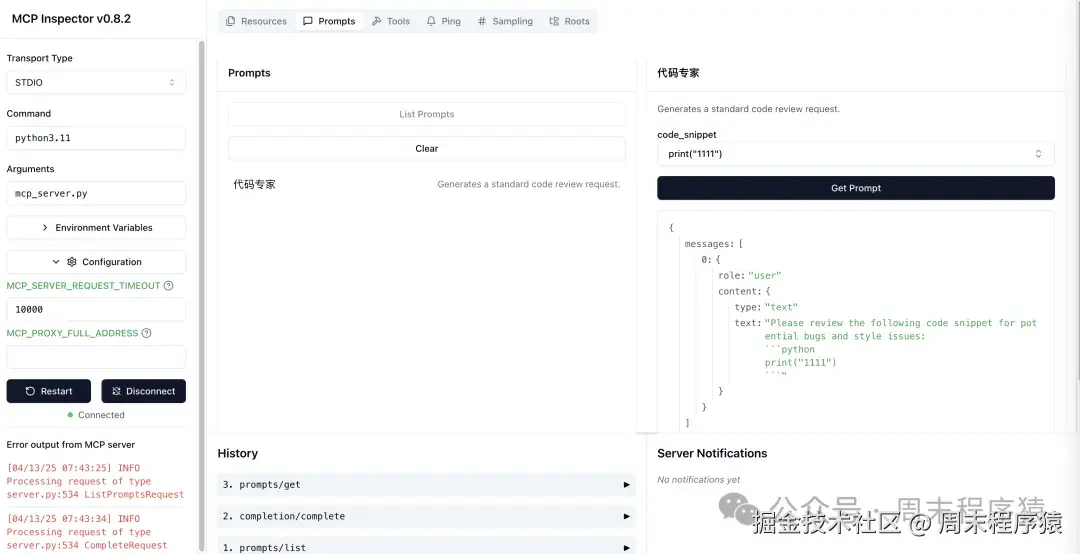Go to the Sampling tab
Viewport: 1080px width, 554px height.
(505, 21)
